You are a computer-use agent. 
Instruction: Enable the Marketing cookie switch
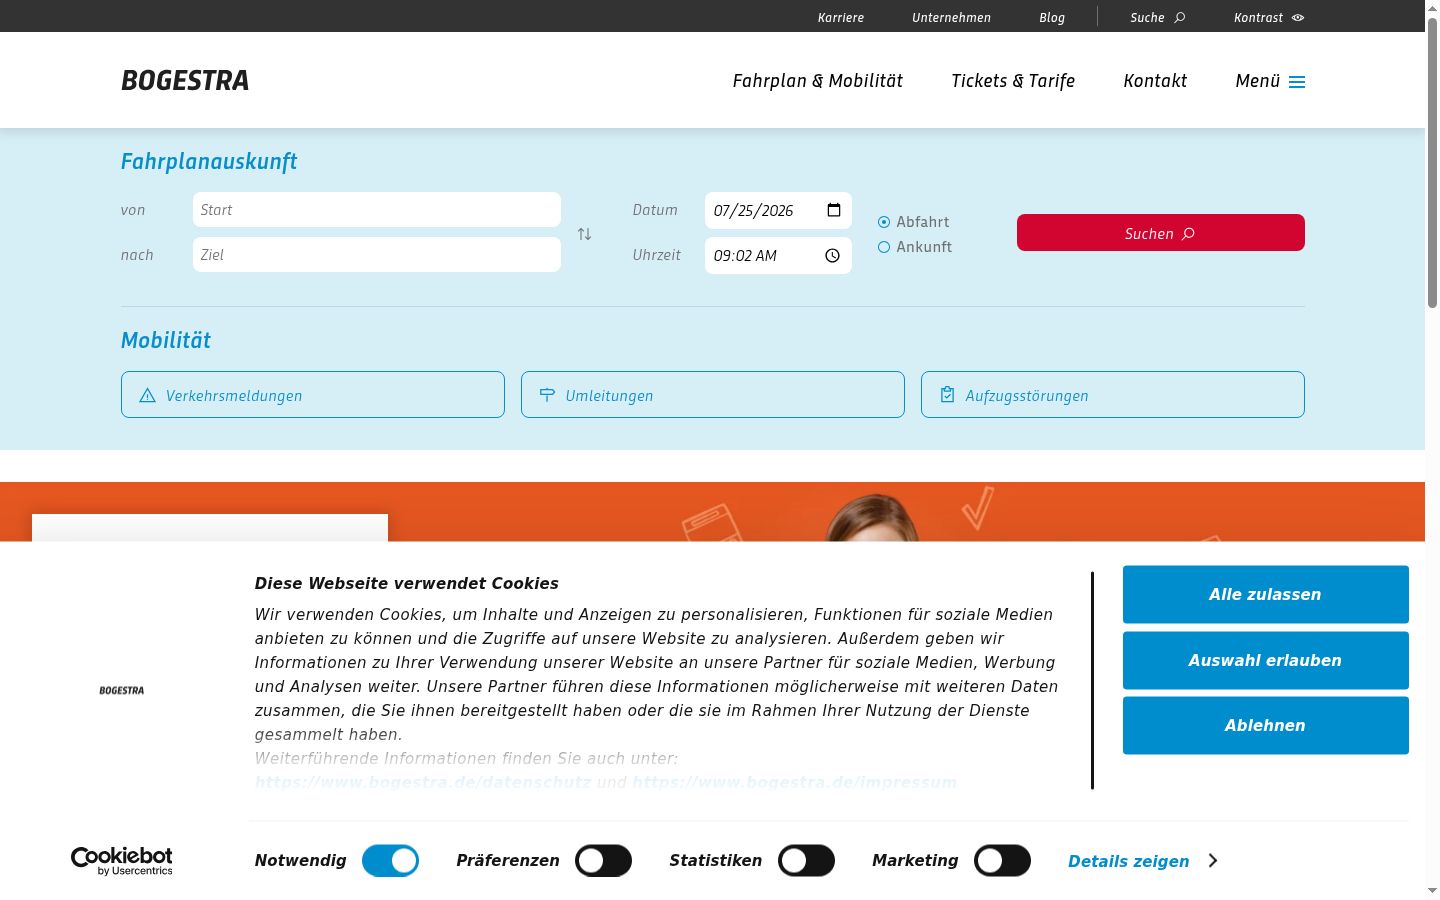click(1002, 861)
